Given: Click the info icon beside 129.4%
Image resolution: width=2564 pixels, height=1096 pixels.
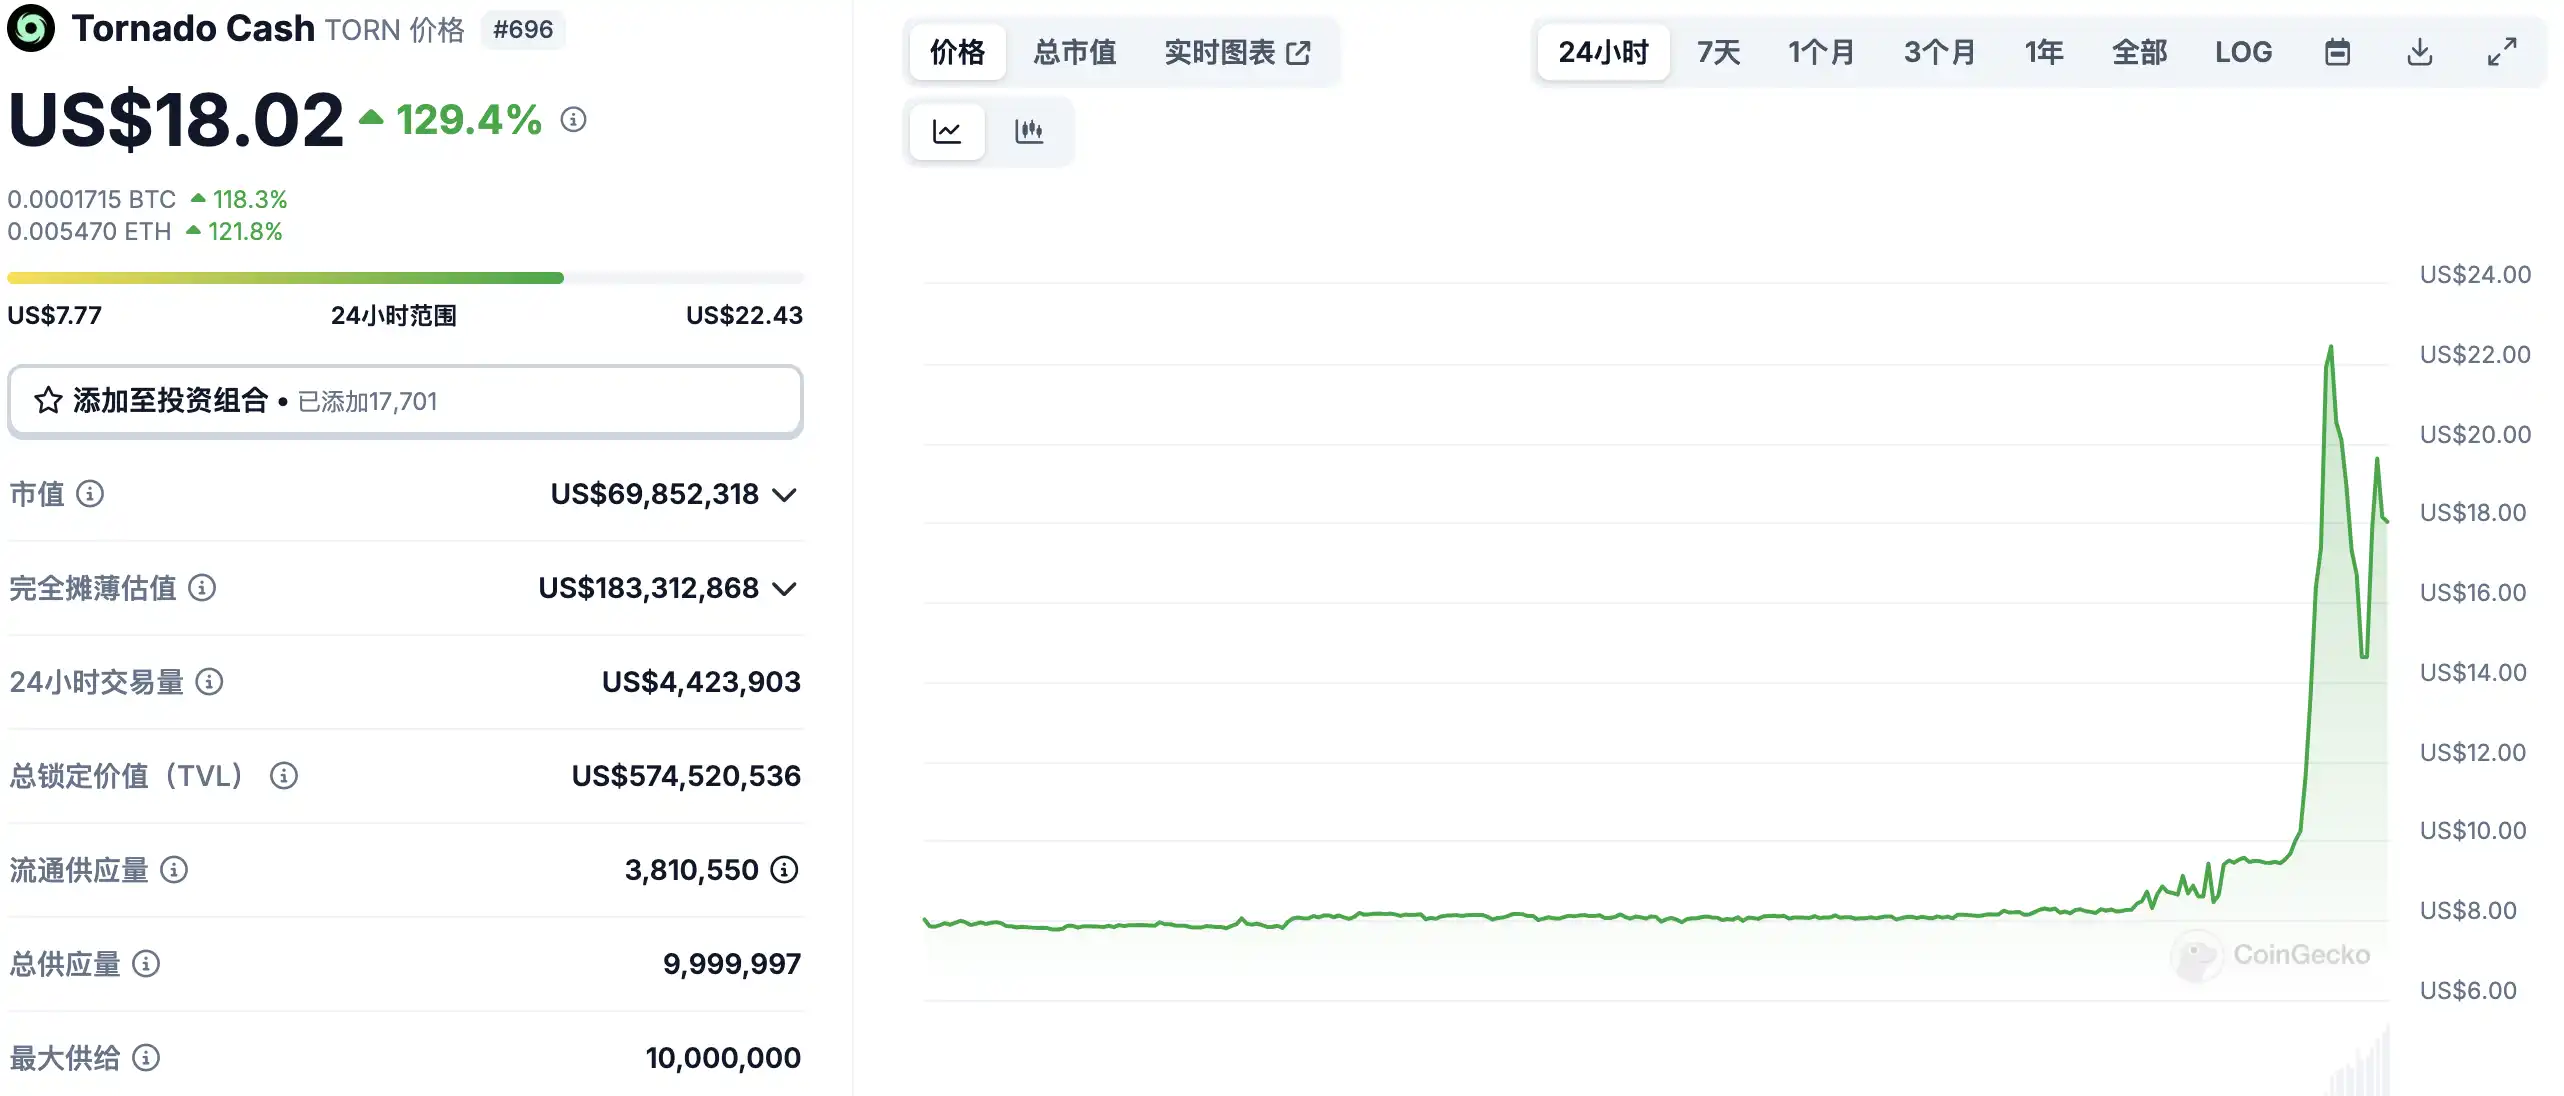Looking at the screenshot, I should tap(573, 120).
